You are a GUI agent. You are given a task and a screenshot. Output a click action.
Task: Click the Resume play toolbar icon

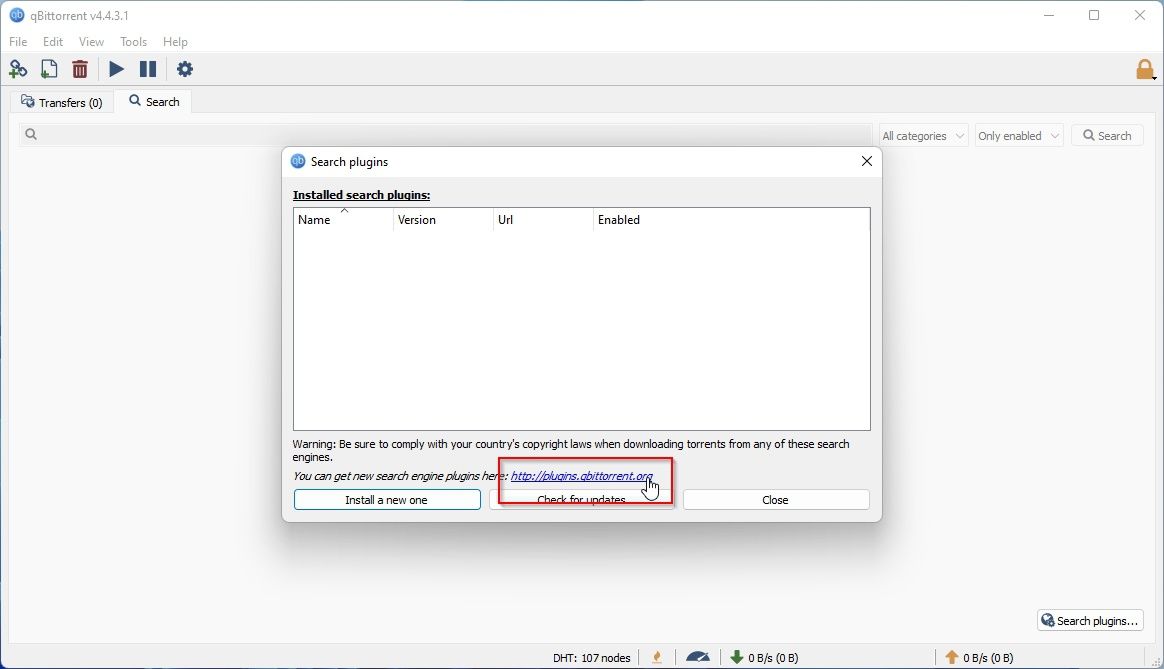[x=117, y=69]
